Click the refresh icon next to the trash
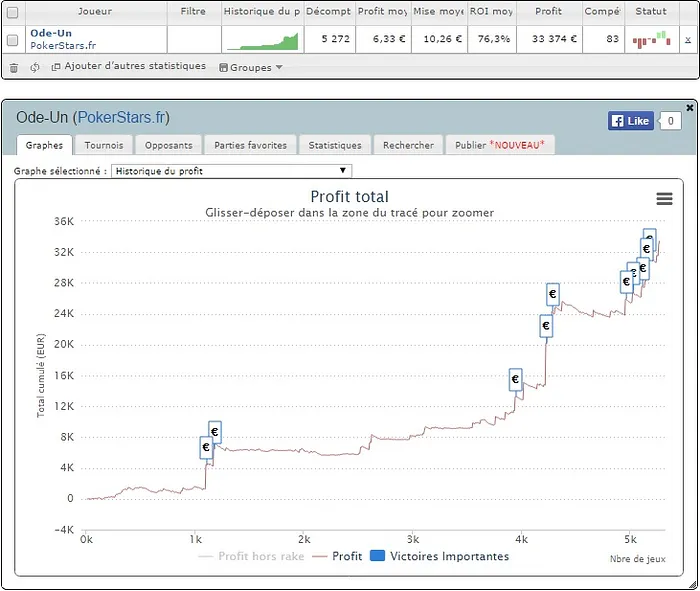700x591 pixels. click(x=35, y=68)
